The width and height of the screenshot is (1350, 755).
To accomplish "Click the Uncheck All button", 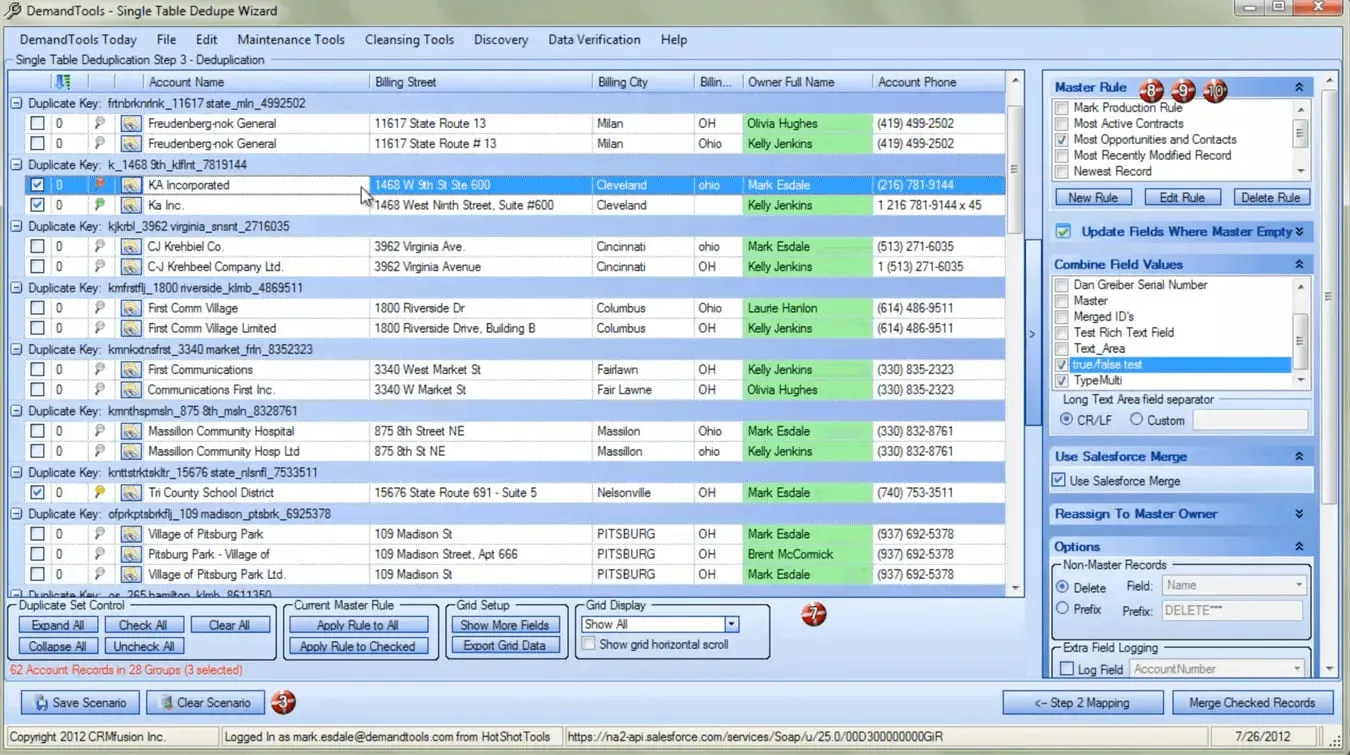I will pos(143,646).
